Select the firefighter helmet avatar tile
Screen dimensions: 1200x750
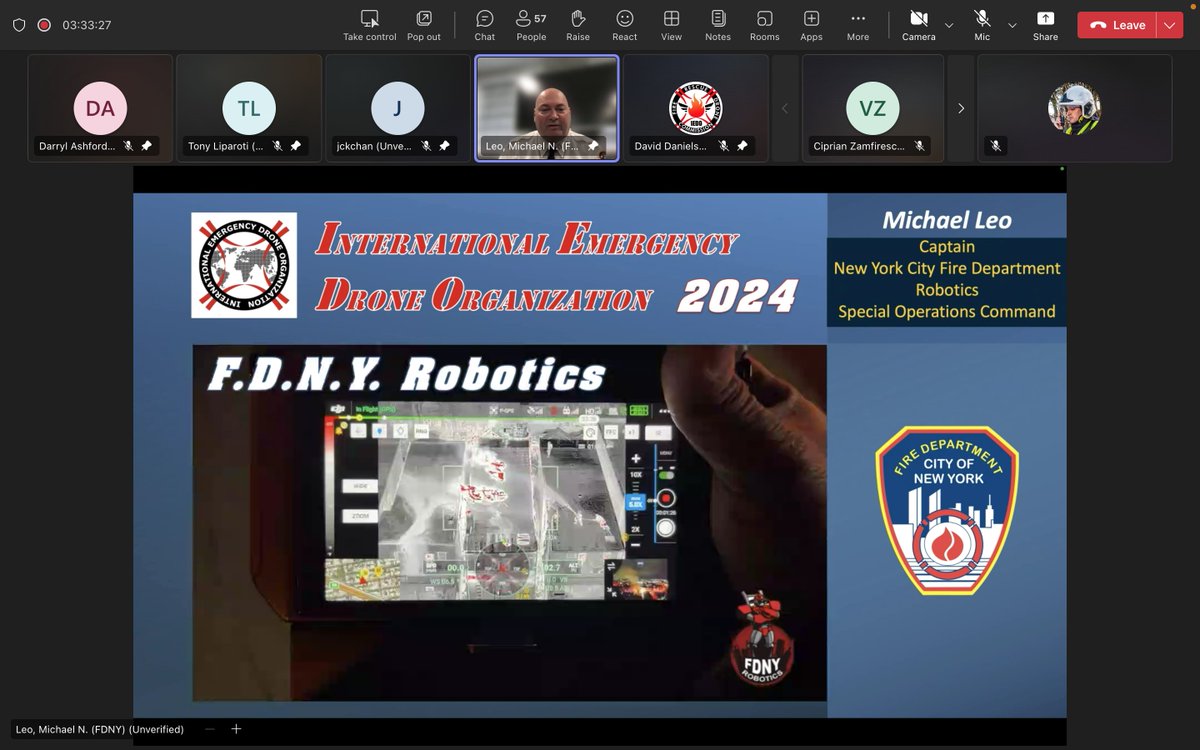click(x=1074, y=108)
